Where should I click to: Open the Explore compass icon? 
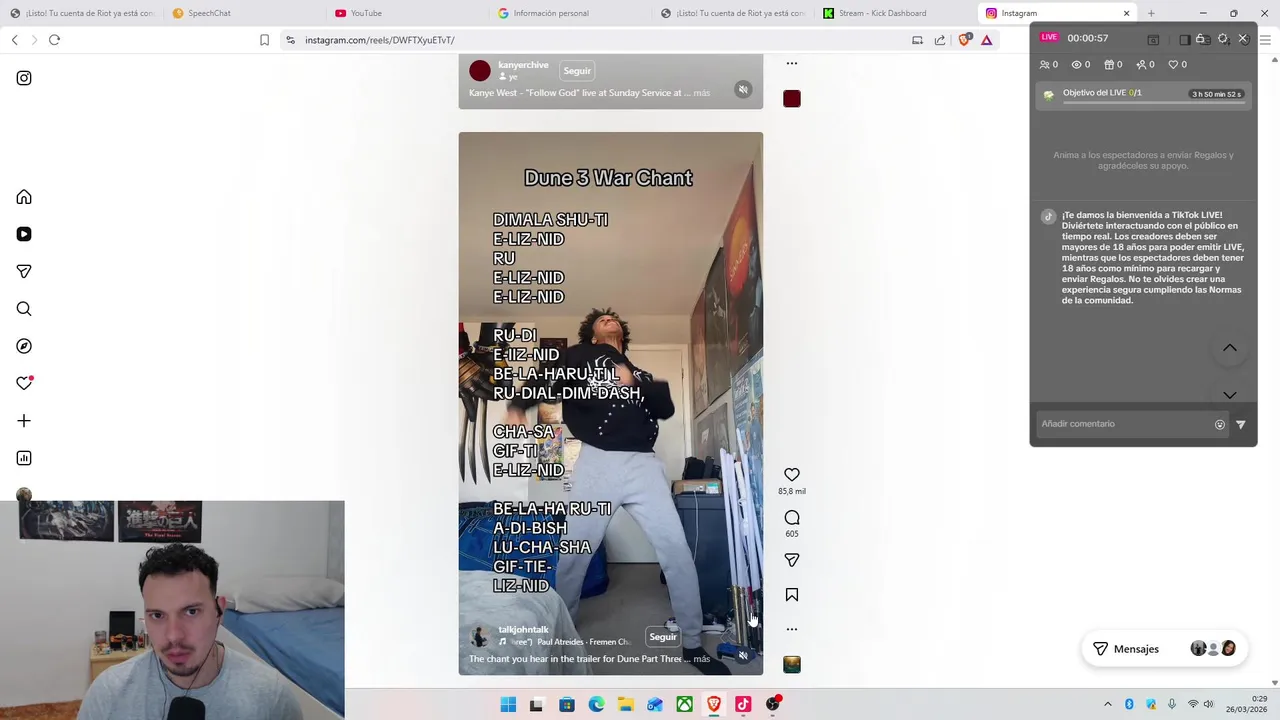[24, 346]
